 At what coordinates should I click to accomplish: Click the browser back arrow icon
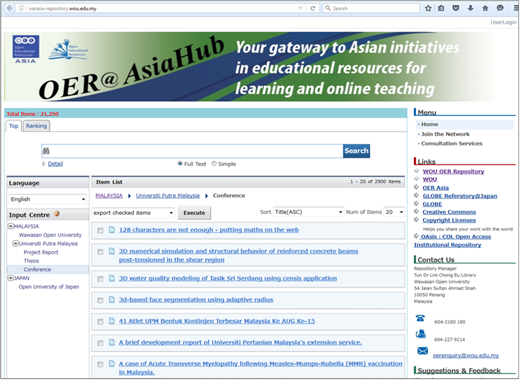pyautogui.click(x=10, y=8)
